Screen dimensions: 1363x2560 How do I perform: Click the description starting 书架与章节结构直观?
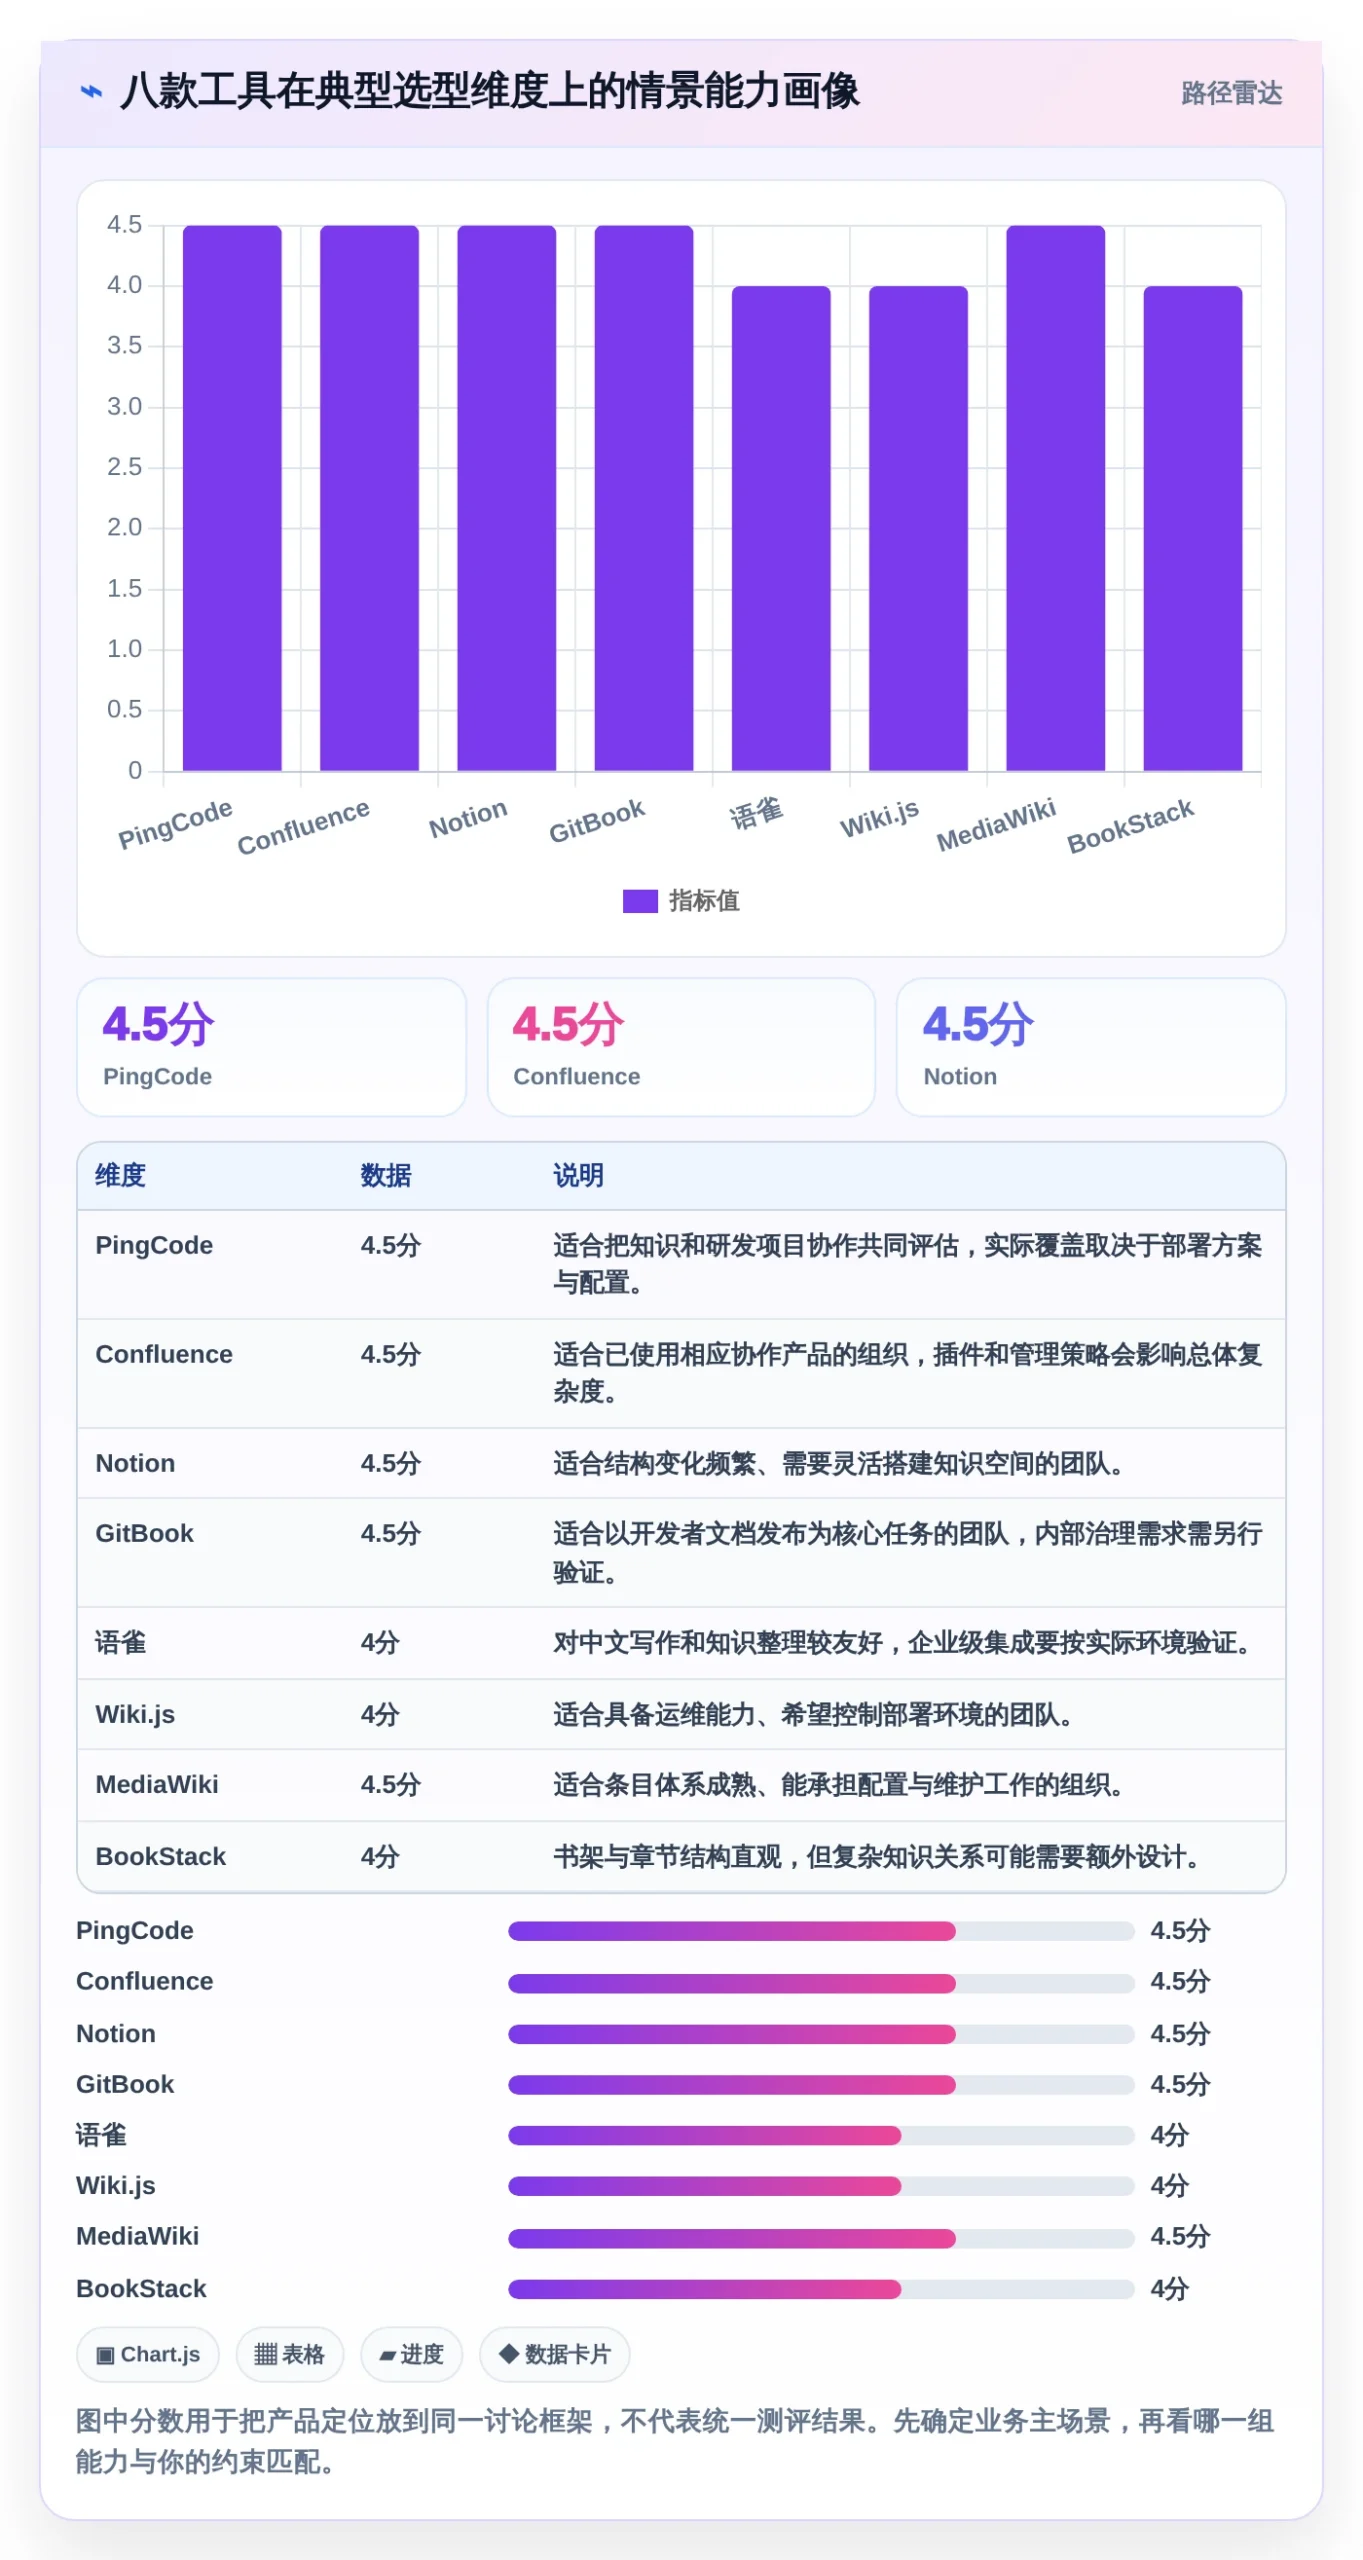point(880,1857)
